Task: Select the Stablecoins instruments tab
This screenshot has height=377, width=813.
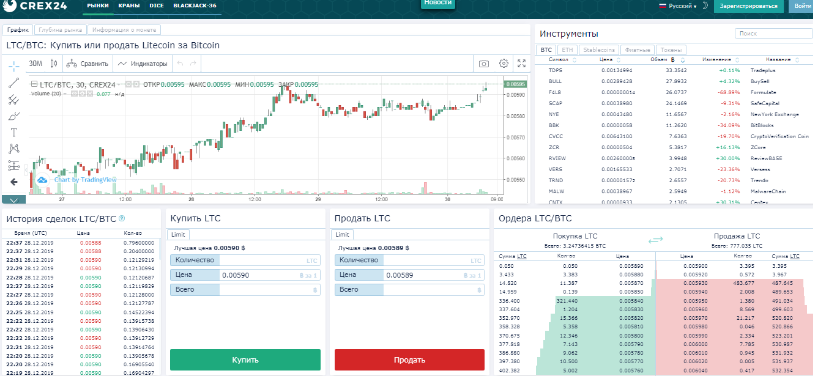Action: 599,50
